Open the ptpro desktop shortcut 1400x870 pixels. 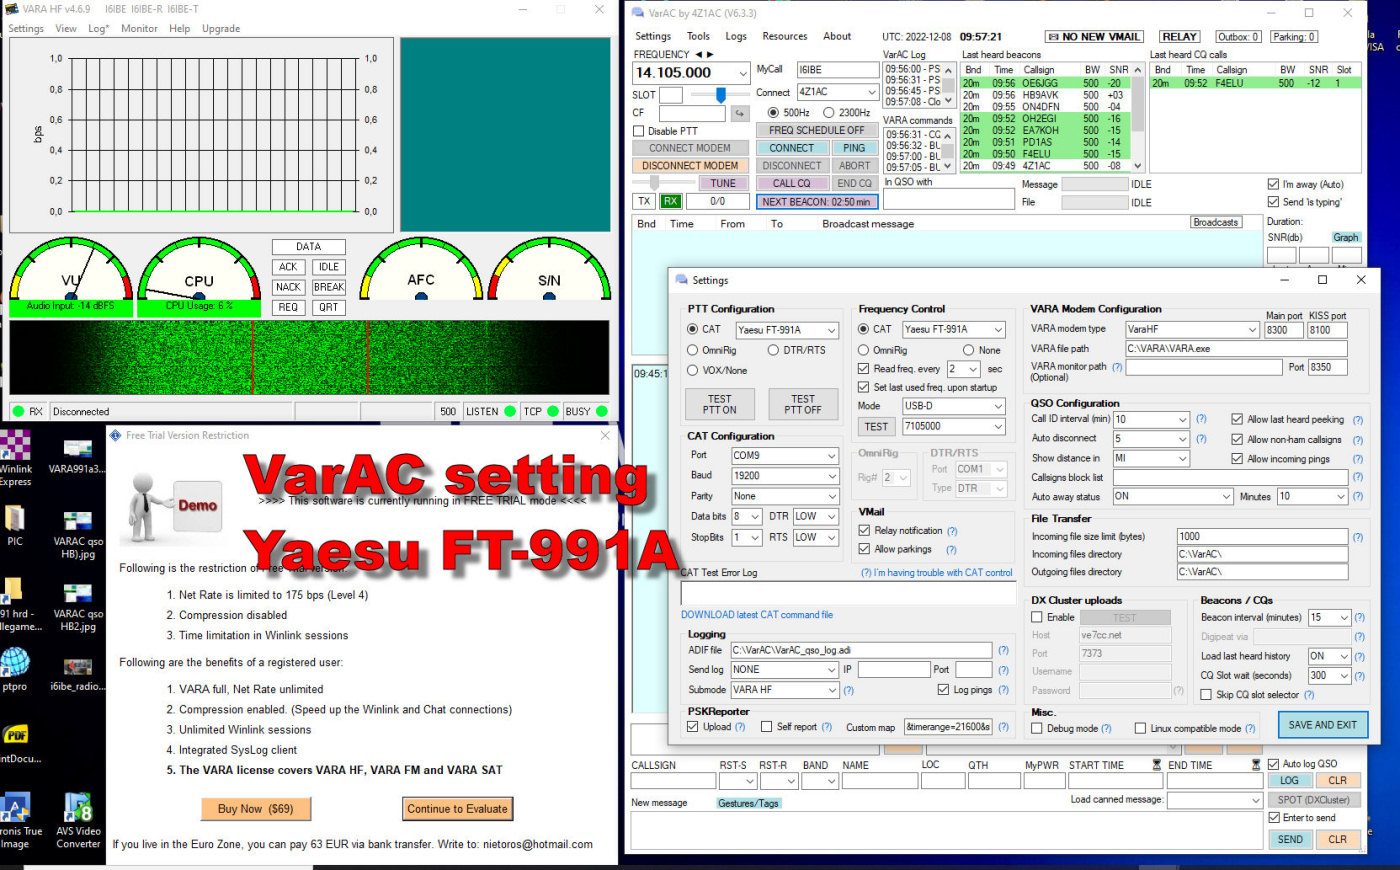[15, 669]
